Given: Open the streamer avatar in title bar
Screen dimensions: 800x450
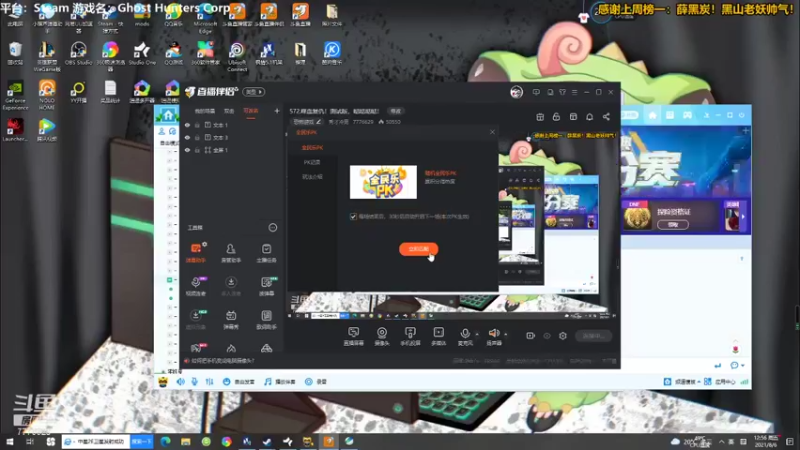Looking at the screenshot, I should point(516,92).
